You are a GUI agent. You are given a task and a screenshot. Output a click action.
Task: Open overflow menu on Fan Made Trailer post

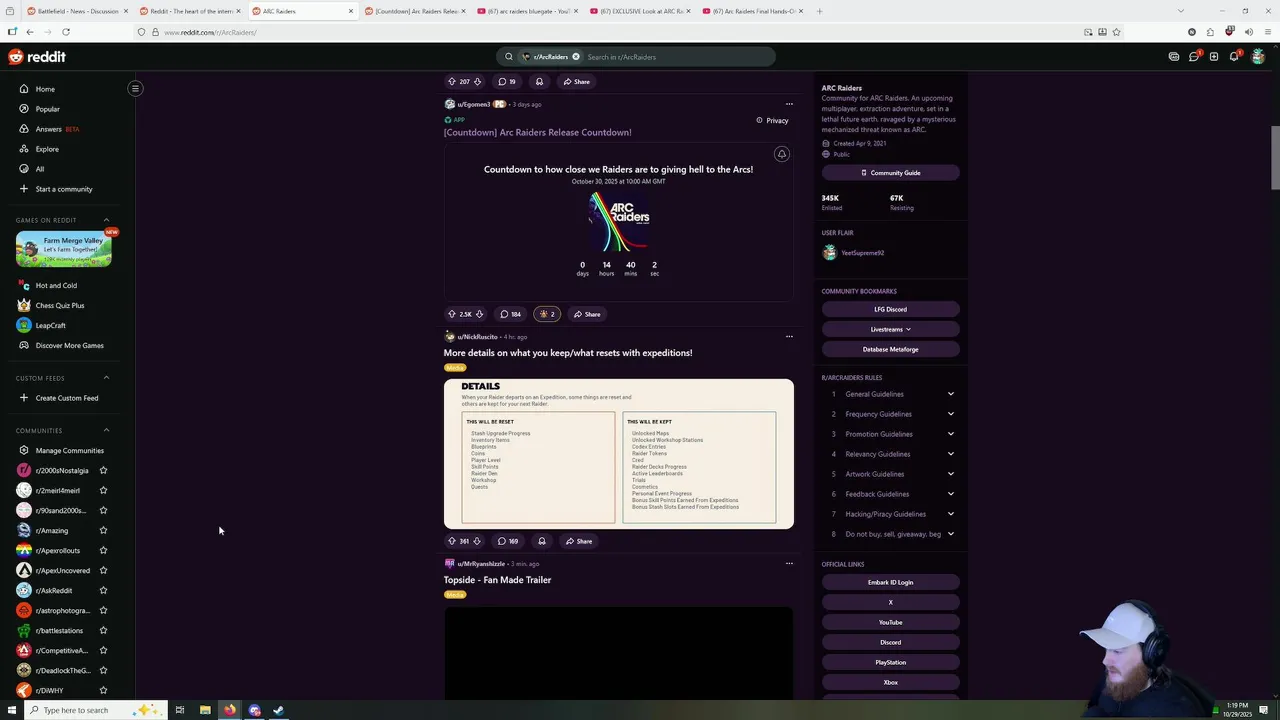789,564
